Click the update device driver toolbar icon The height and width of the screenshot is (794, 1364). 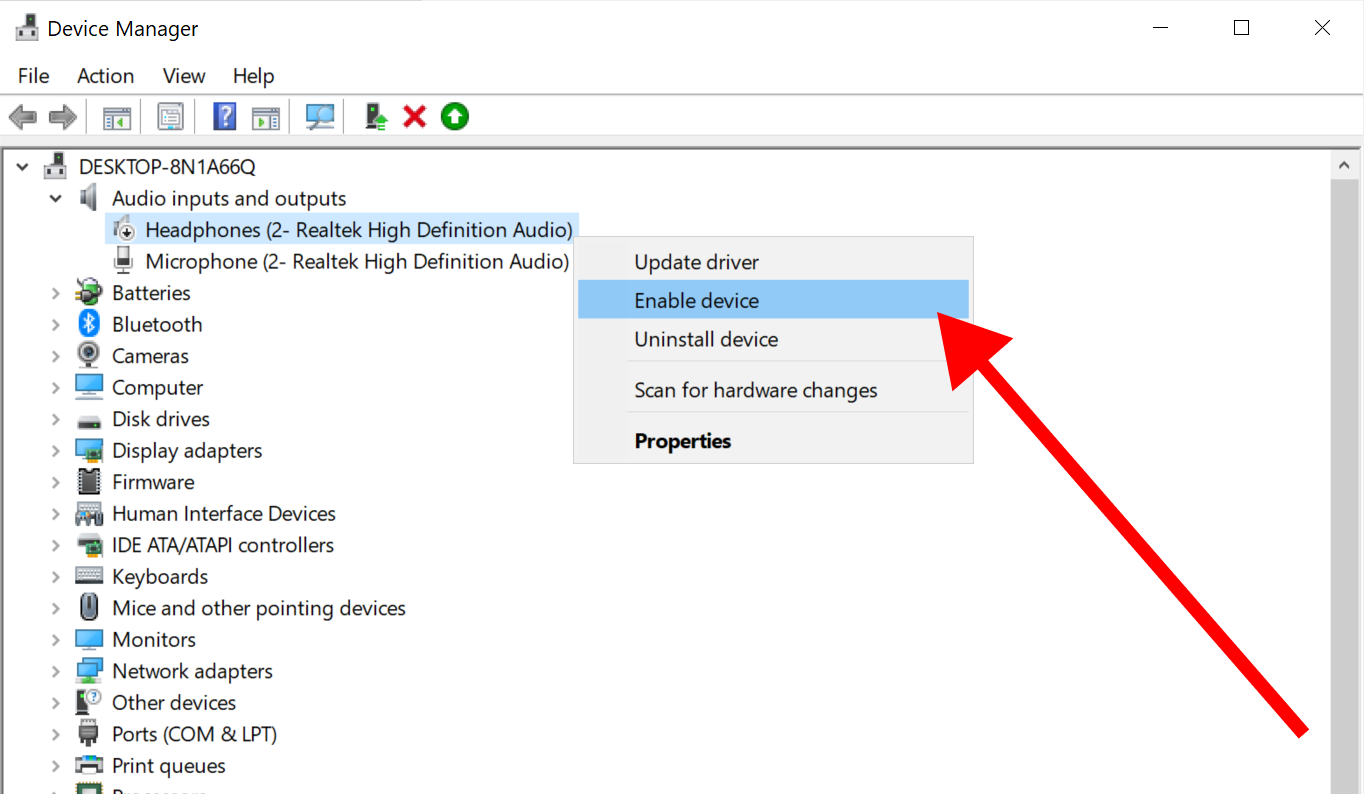pyautogui.click(x=376, y=117)
